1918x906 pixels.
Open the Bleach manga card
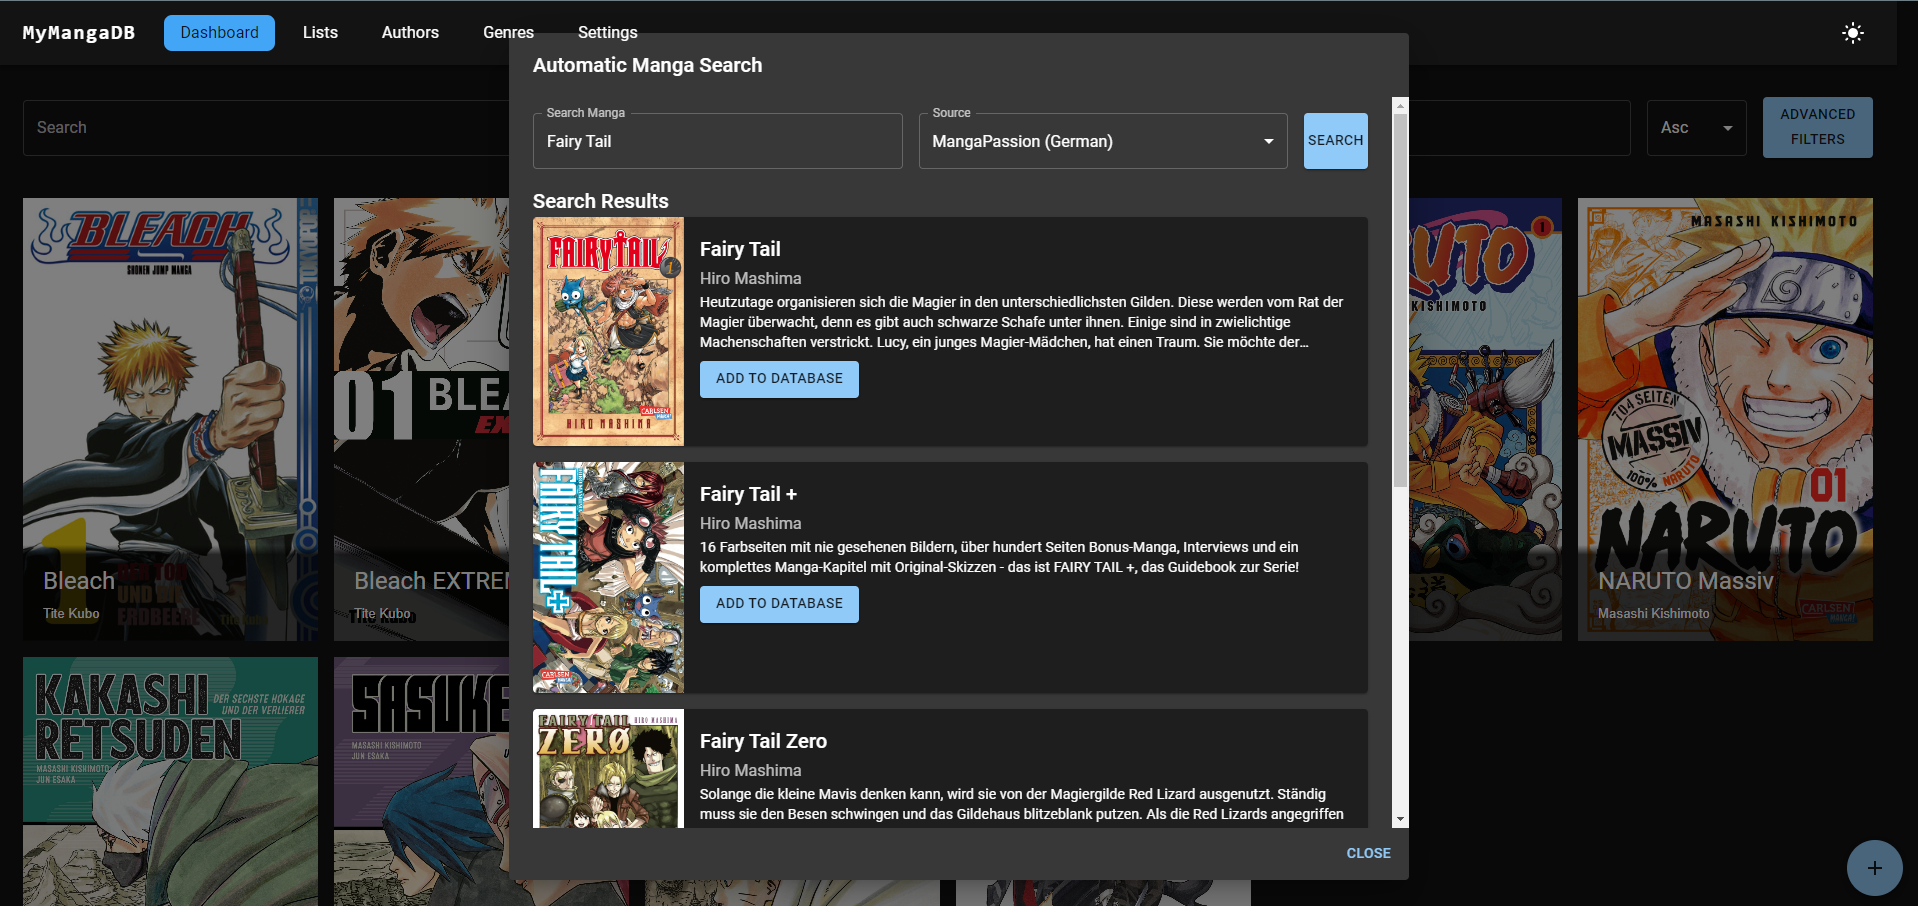click(170, 419)
